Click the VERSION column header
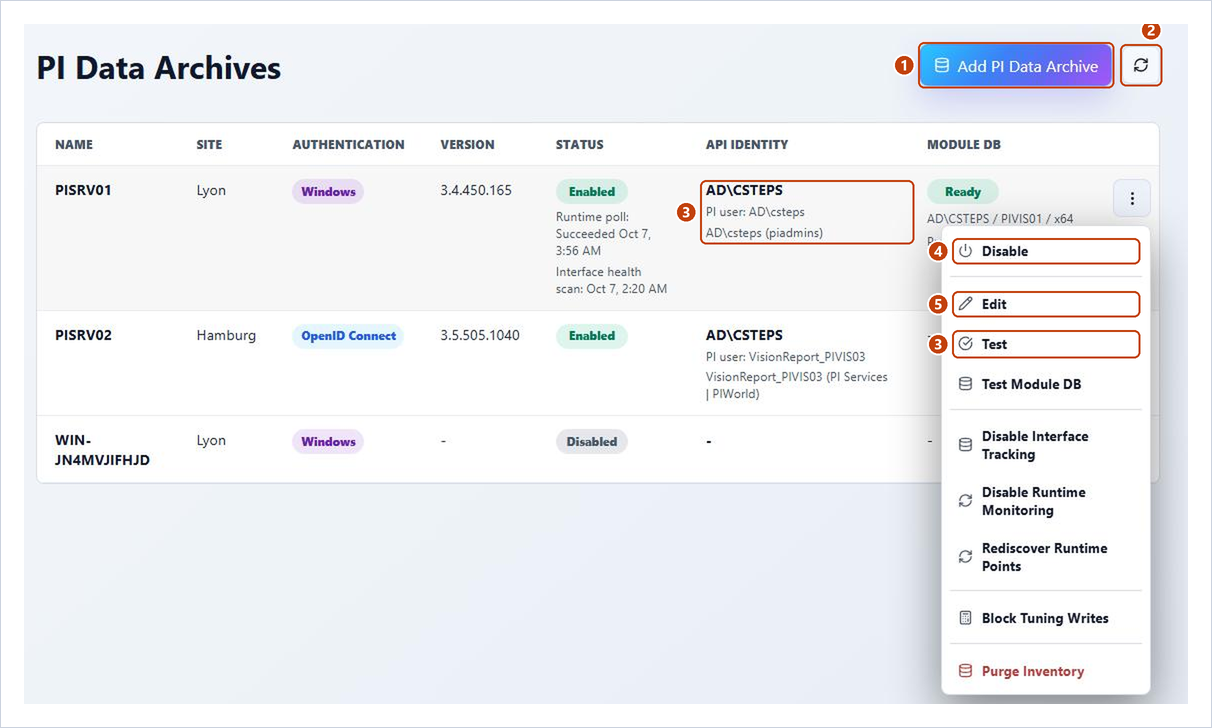 tap(467, 144)
